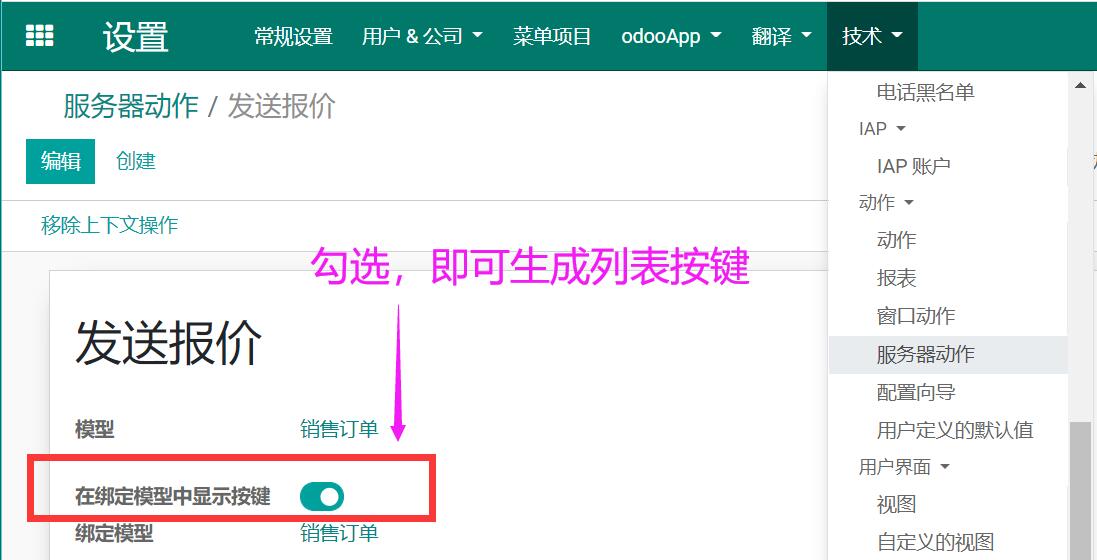Open the apps grid menu icon
This screenshot has width=1097, height=560.
[x=39, y=36]
